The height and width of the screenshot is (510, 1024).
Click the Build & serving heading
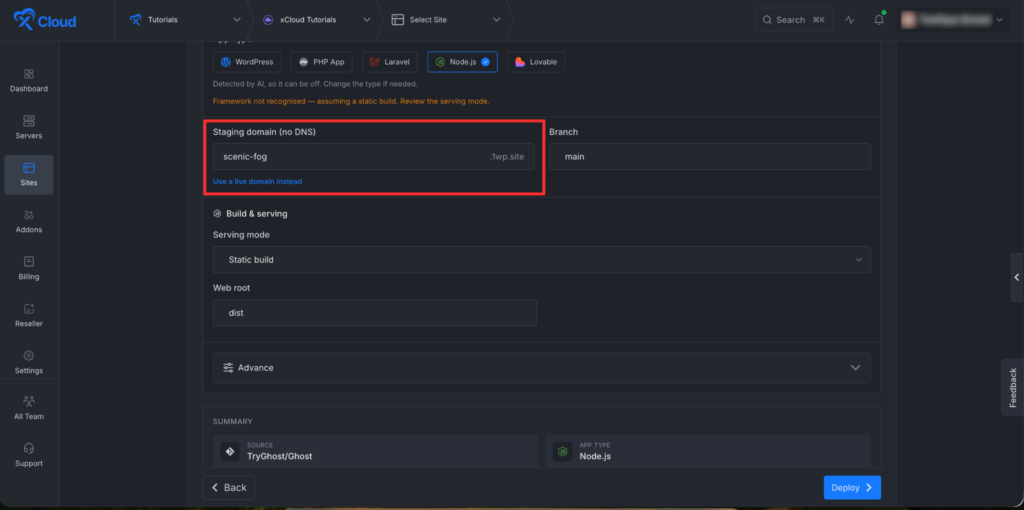[257, 214]
